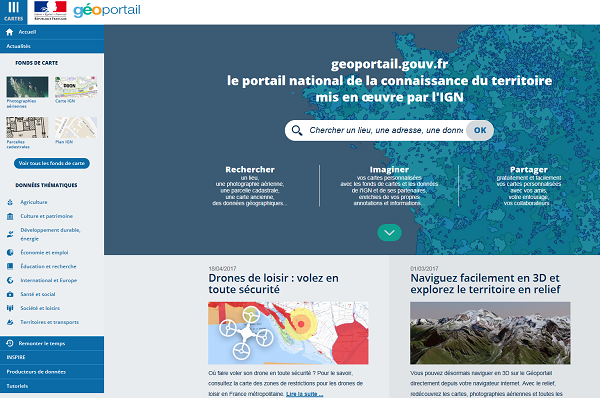Open the drone restriction map image
Screen dimensions: 600x398
288,333
